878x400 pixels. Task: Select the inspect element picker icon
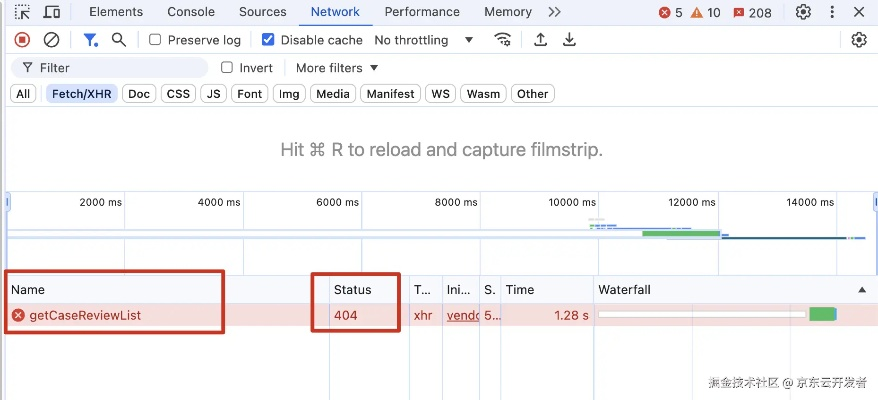point(22,12)
